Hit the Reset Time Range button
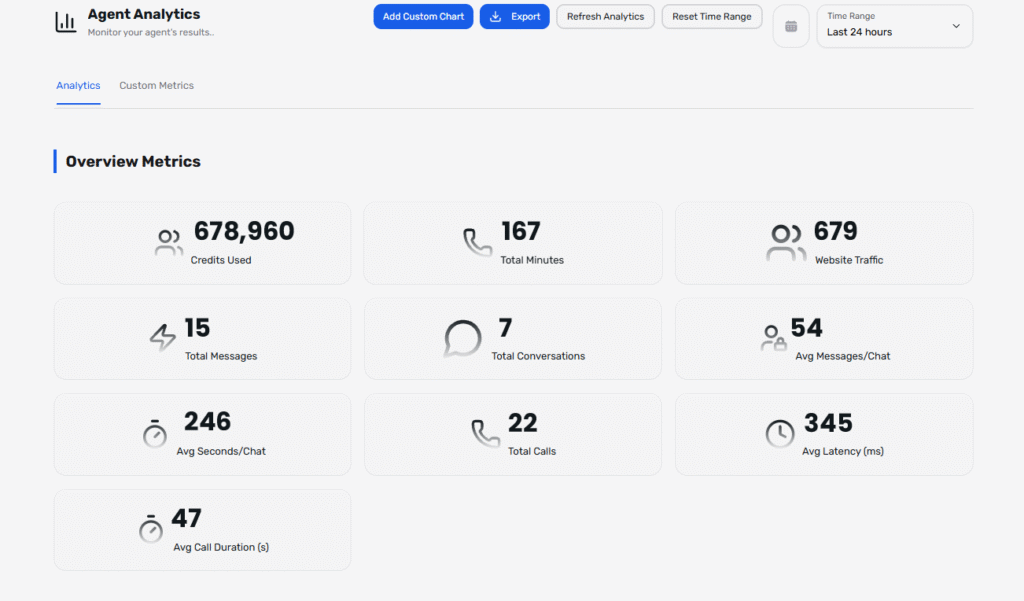Image resolution: width=1024 pixels, height=601 pixels. pos(711,17)
